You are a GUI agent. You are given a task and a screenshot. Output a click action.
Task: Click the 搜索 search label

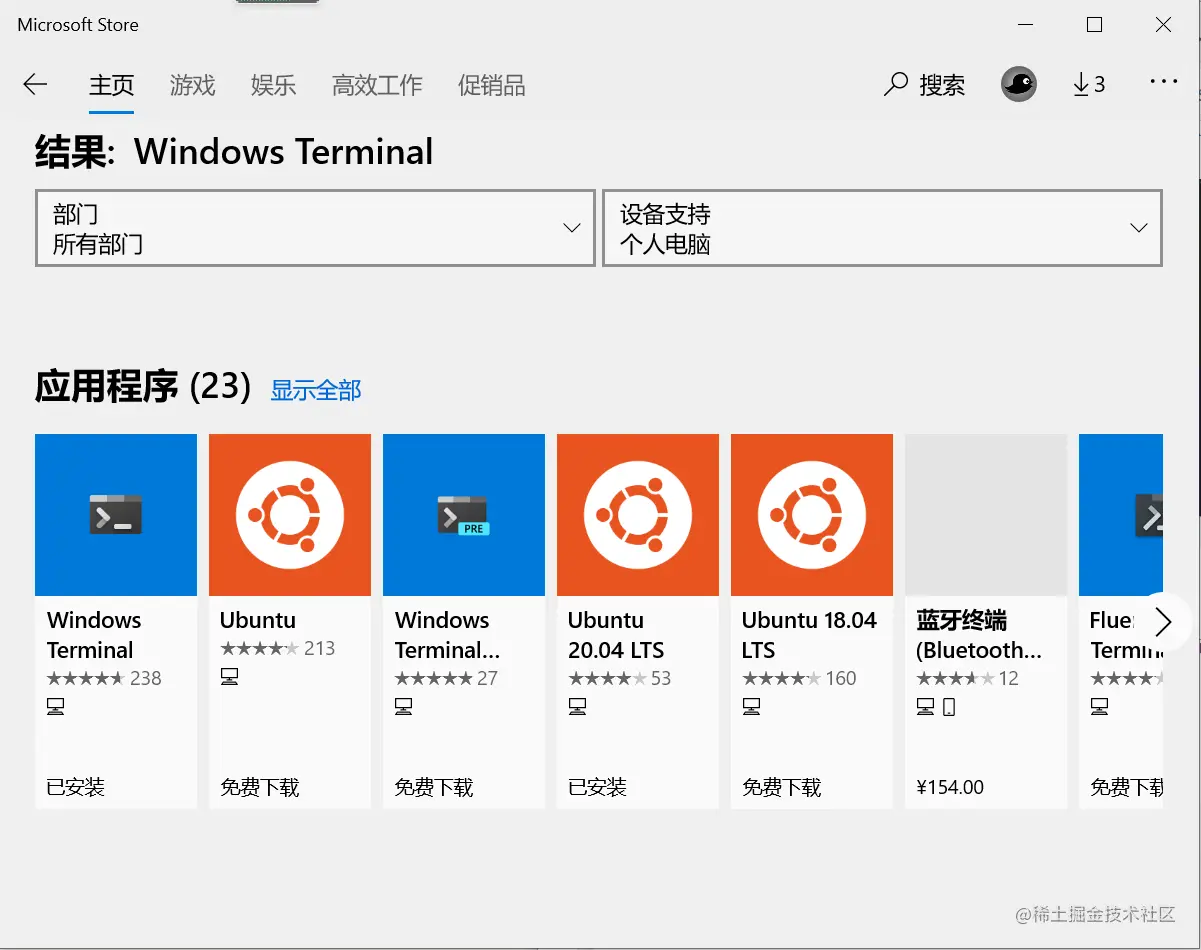click(x=942, y=86)
